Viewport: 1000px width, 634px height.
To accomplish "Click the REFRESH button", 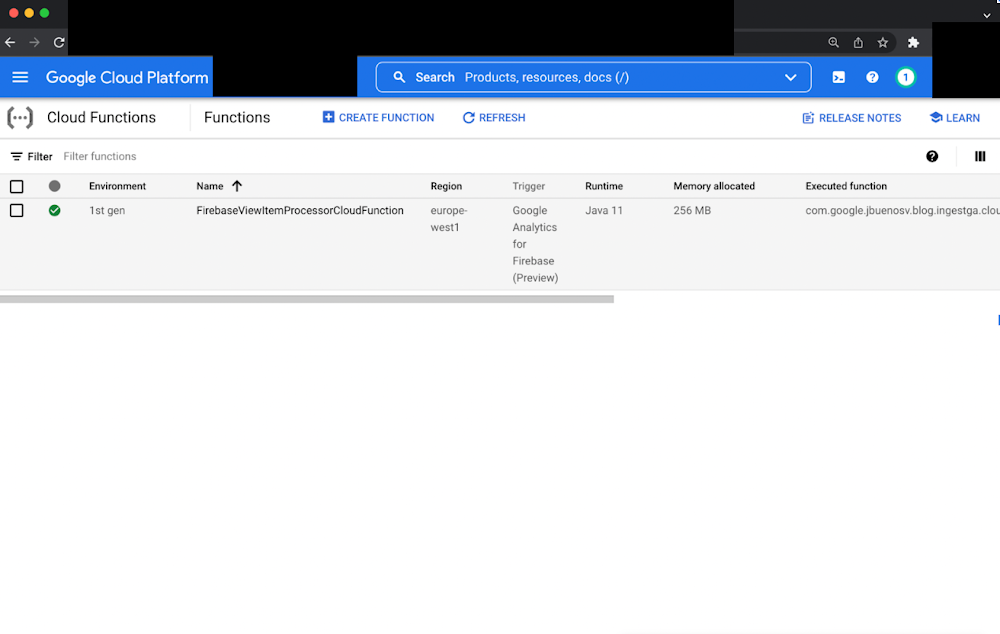I will [494, 117].
